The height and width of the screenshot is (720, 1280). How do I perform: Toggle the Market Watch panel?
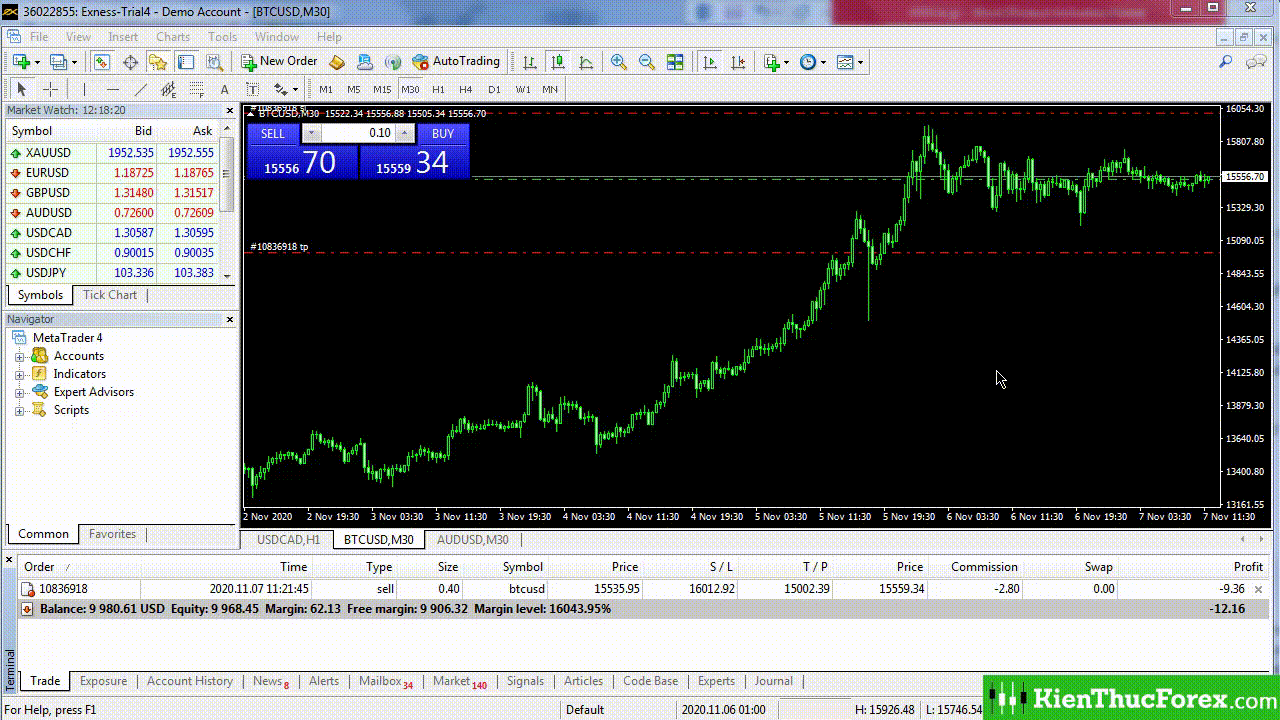102,62
